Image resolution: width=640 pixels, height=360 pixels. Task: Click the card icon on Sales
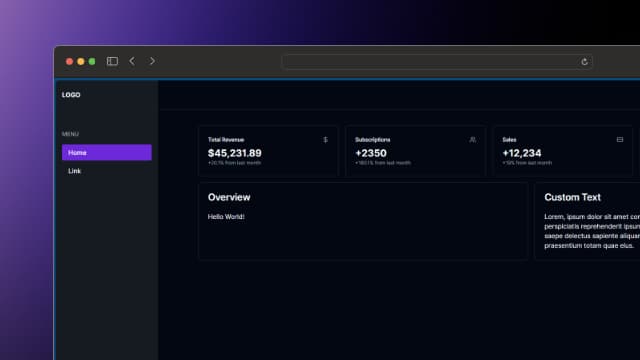pyautogui.click(x=620, y=140)
